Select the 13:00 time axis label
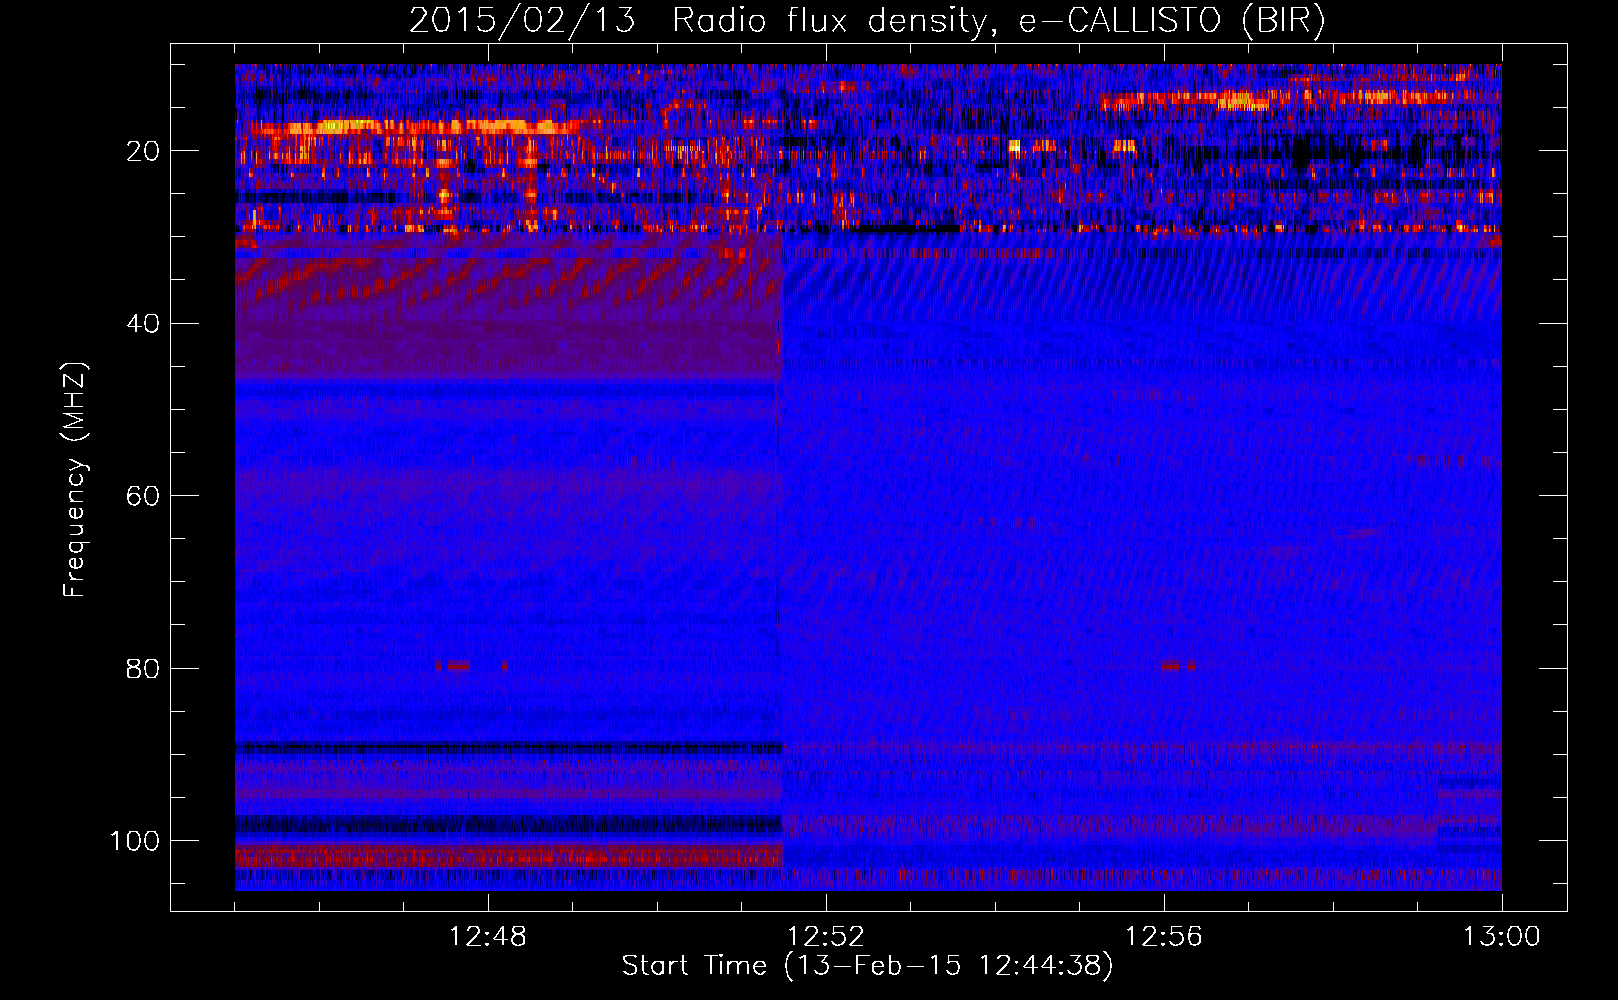1618x1000 pixels. click(x=1501, y=937)
